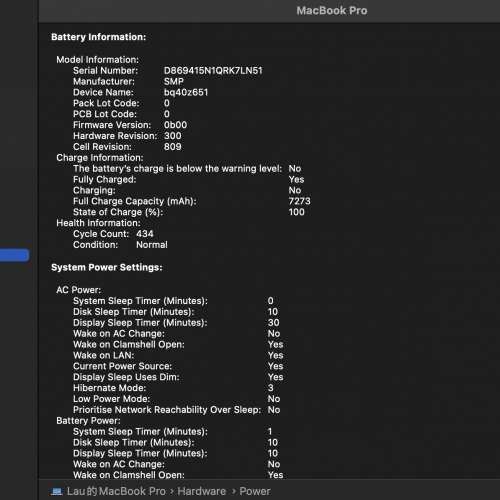Image resolution: width=500 pixels, height=500 pixels.
Task: Click the battery warning level value No
Action: tap(295, 169)
